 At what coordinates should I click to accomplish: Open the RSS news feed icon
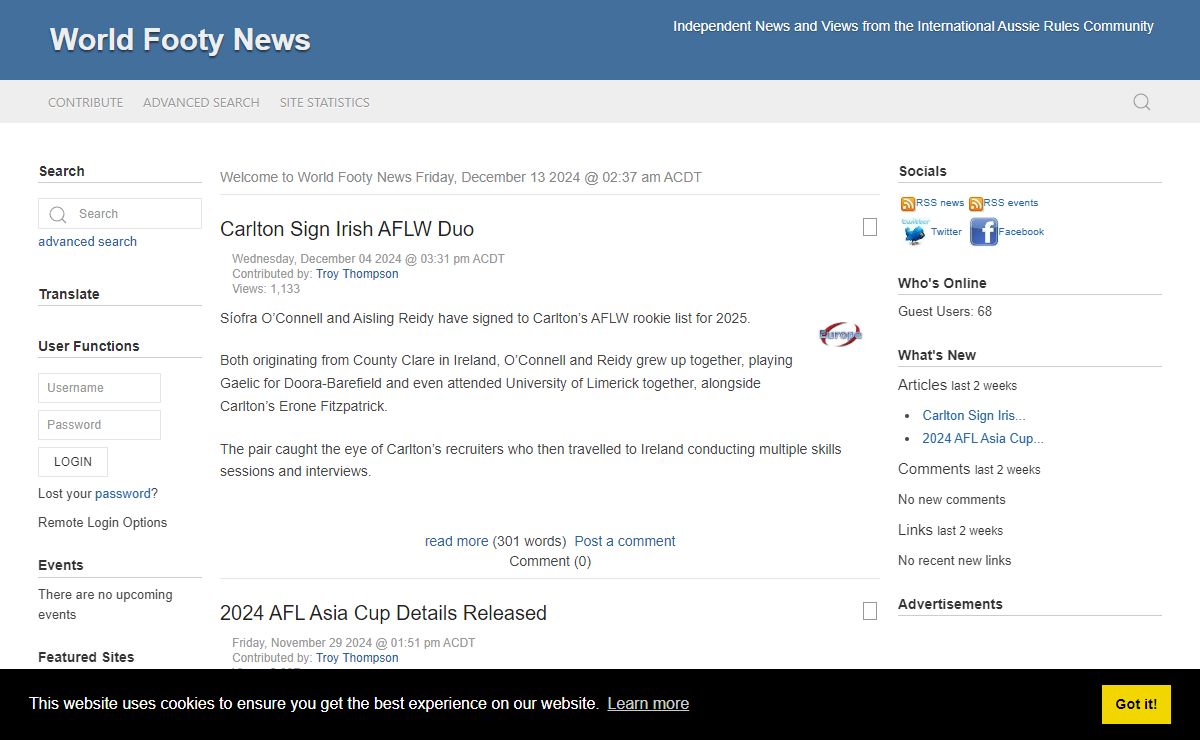pos(908,203)
